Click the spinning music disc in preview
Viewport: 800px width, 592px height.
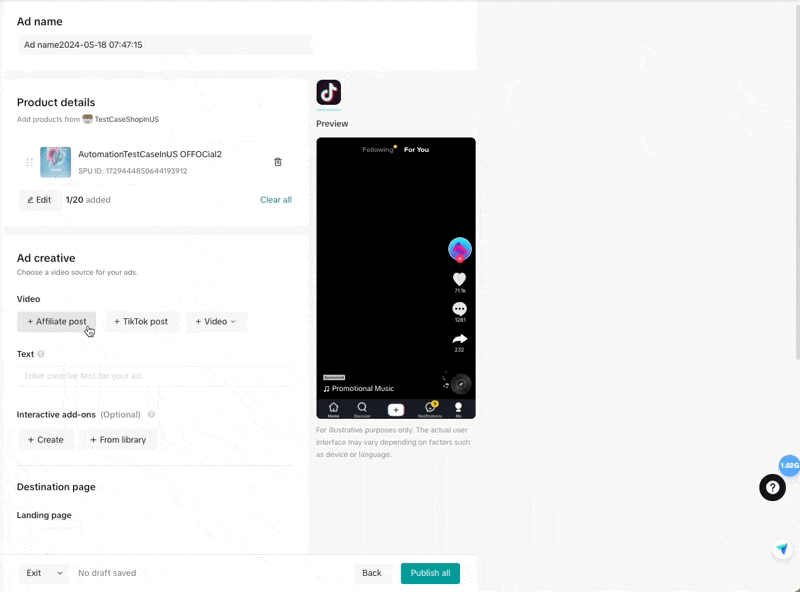(460, 384)
